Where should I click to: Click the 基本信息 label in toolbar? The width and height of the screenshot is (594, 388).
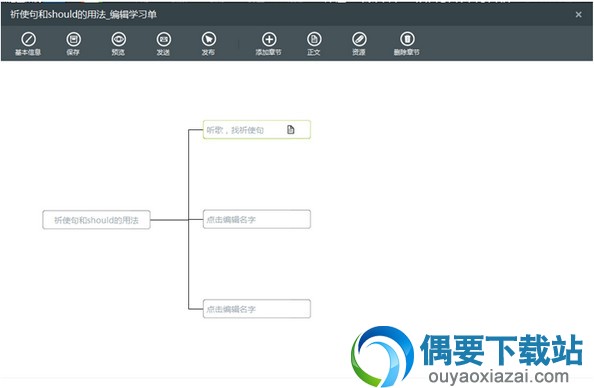coord(28,52)
